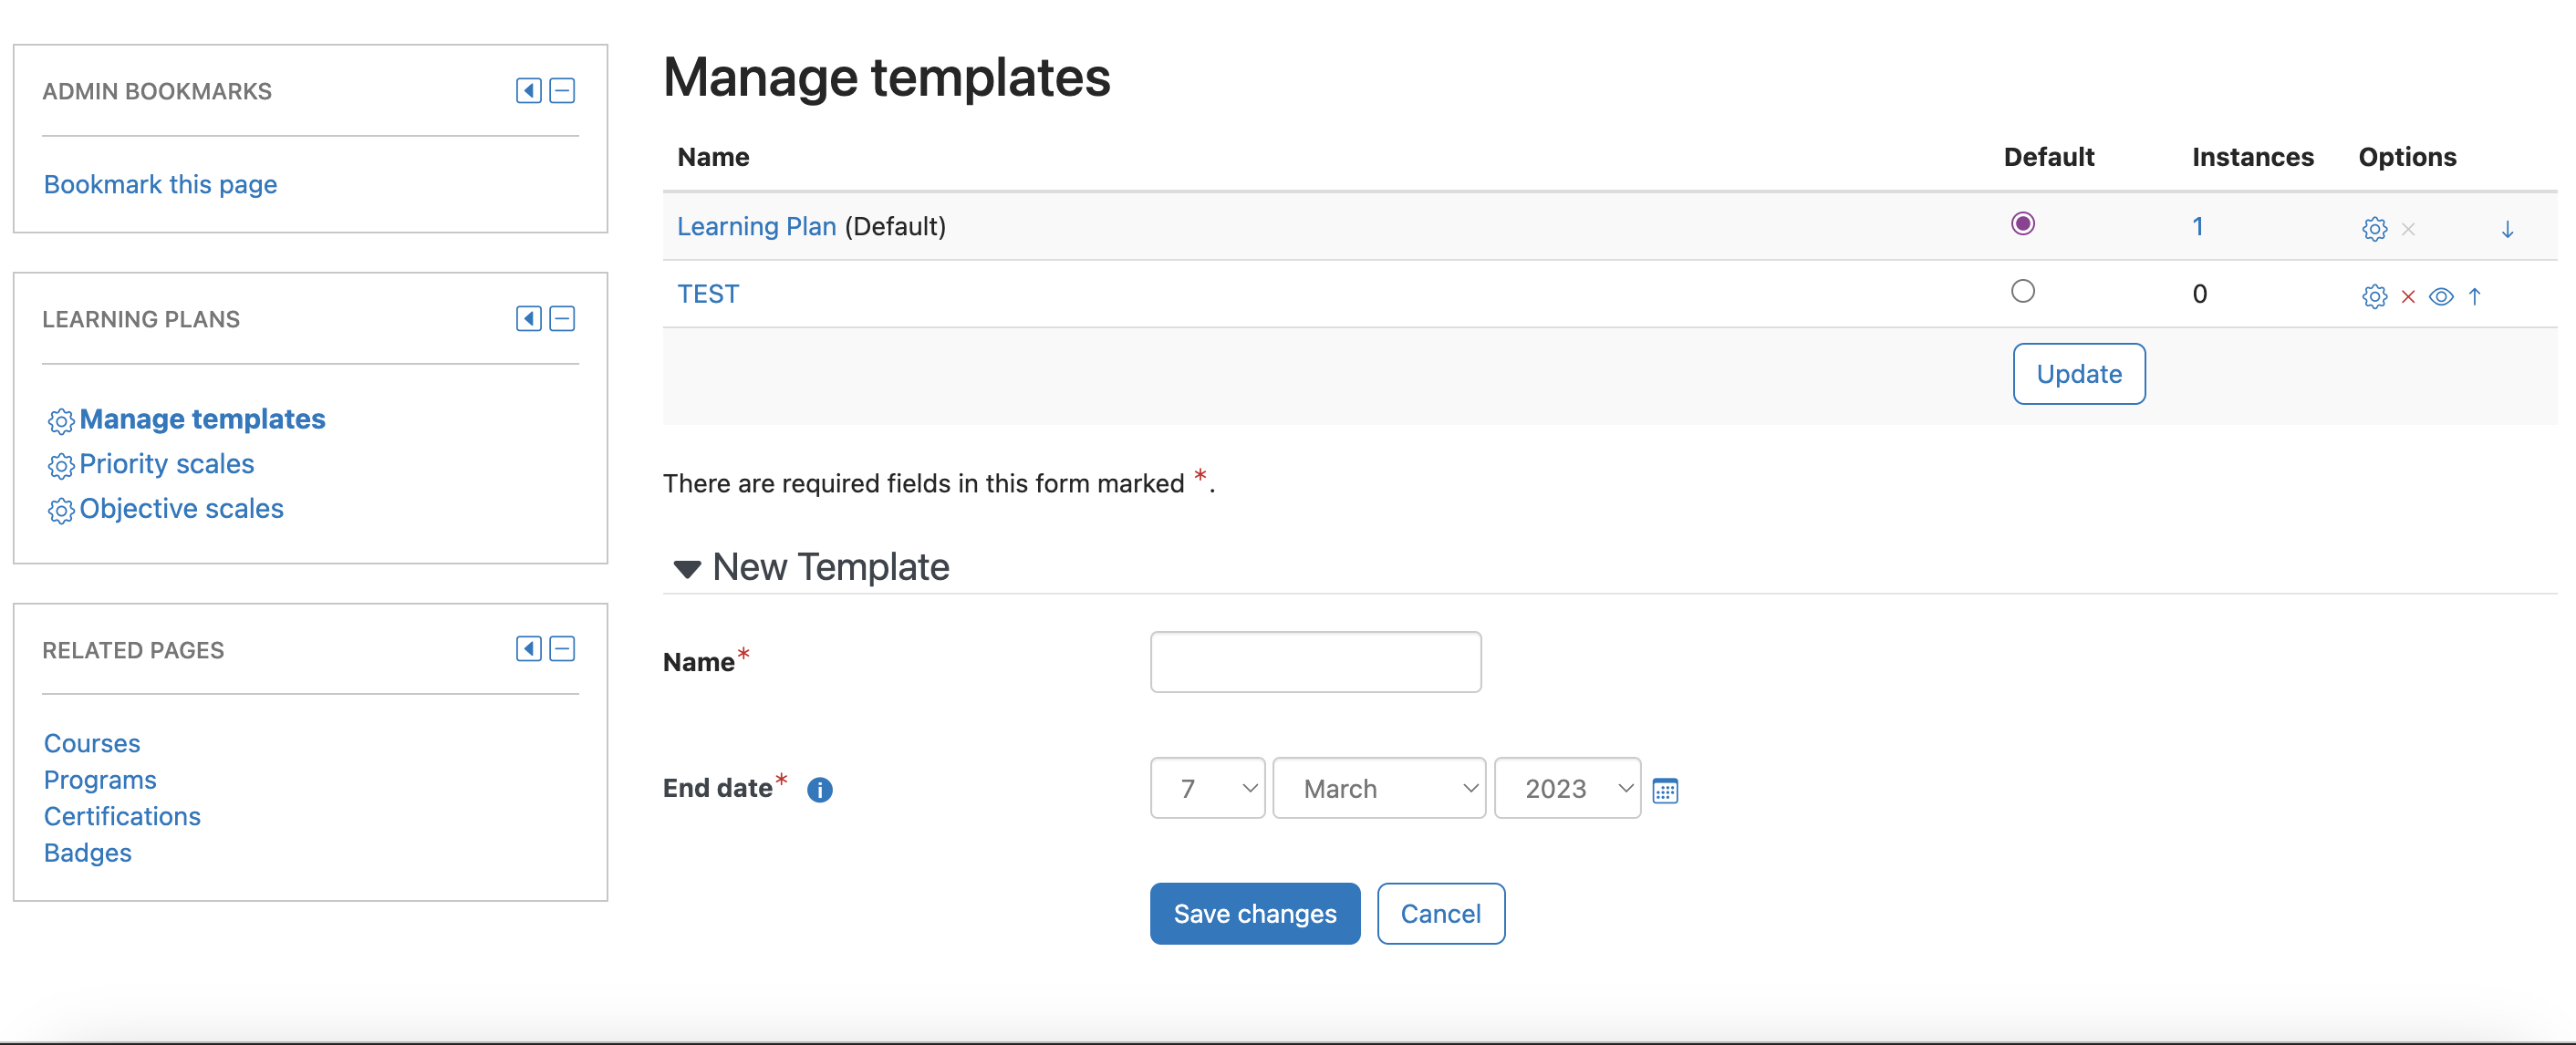2576x1045 pixels.
Task: Open the End date calendar picker
Action: point(1665,790)
